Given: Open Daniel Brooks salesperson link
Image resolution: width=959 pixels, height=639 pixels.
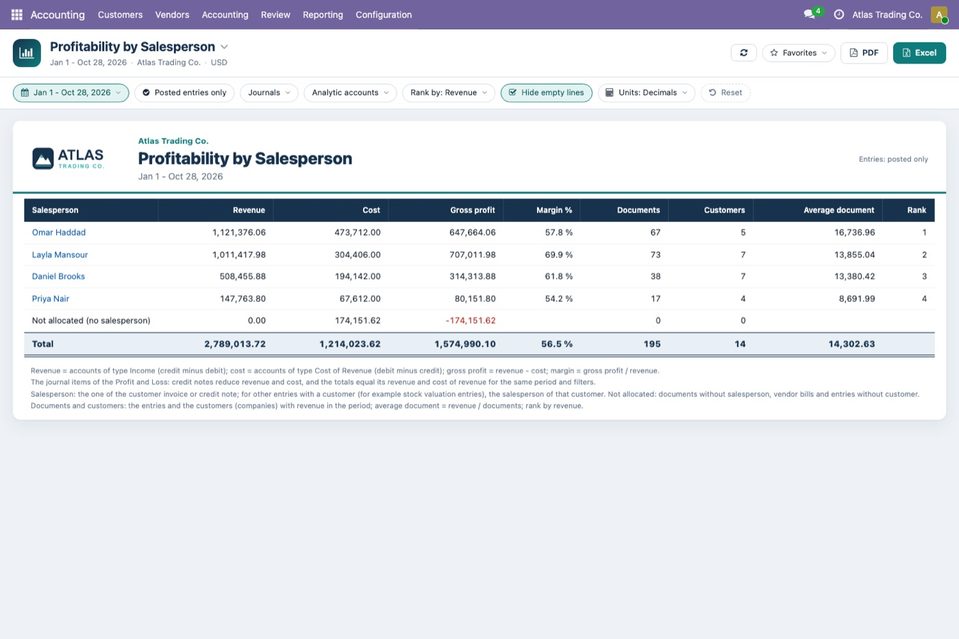Looking at the screenshot, I should pos(58,276).
